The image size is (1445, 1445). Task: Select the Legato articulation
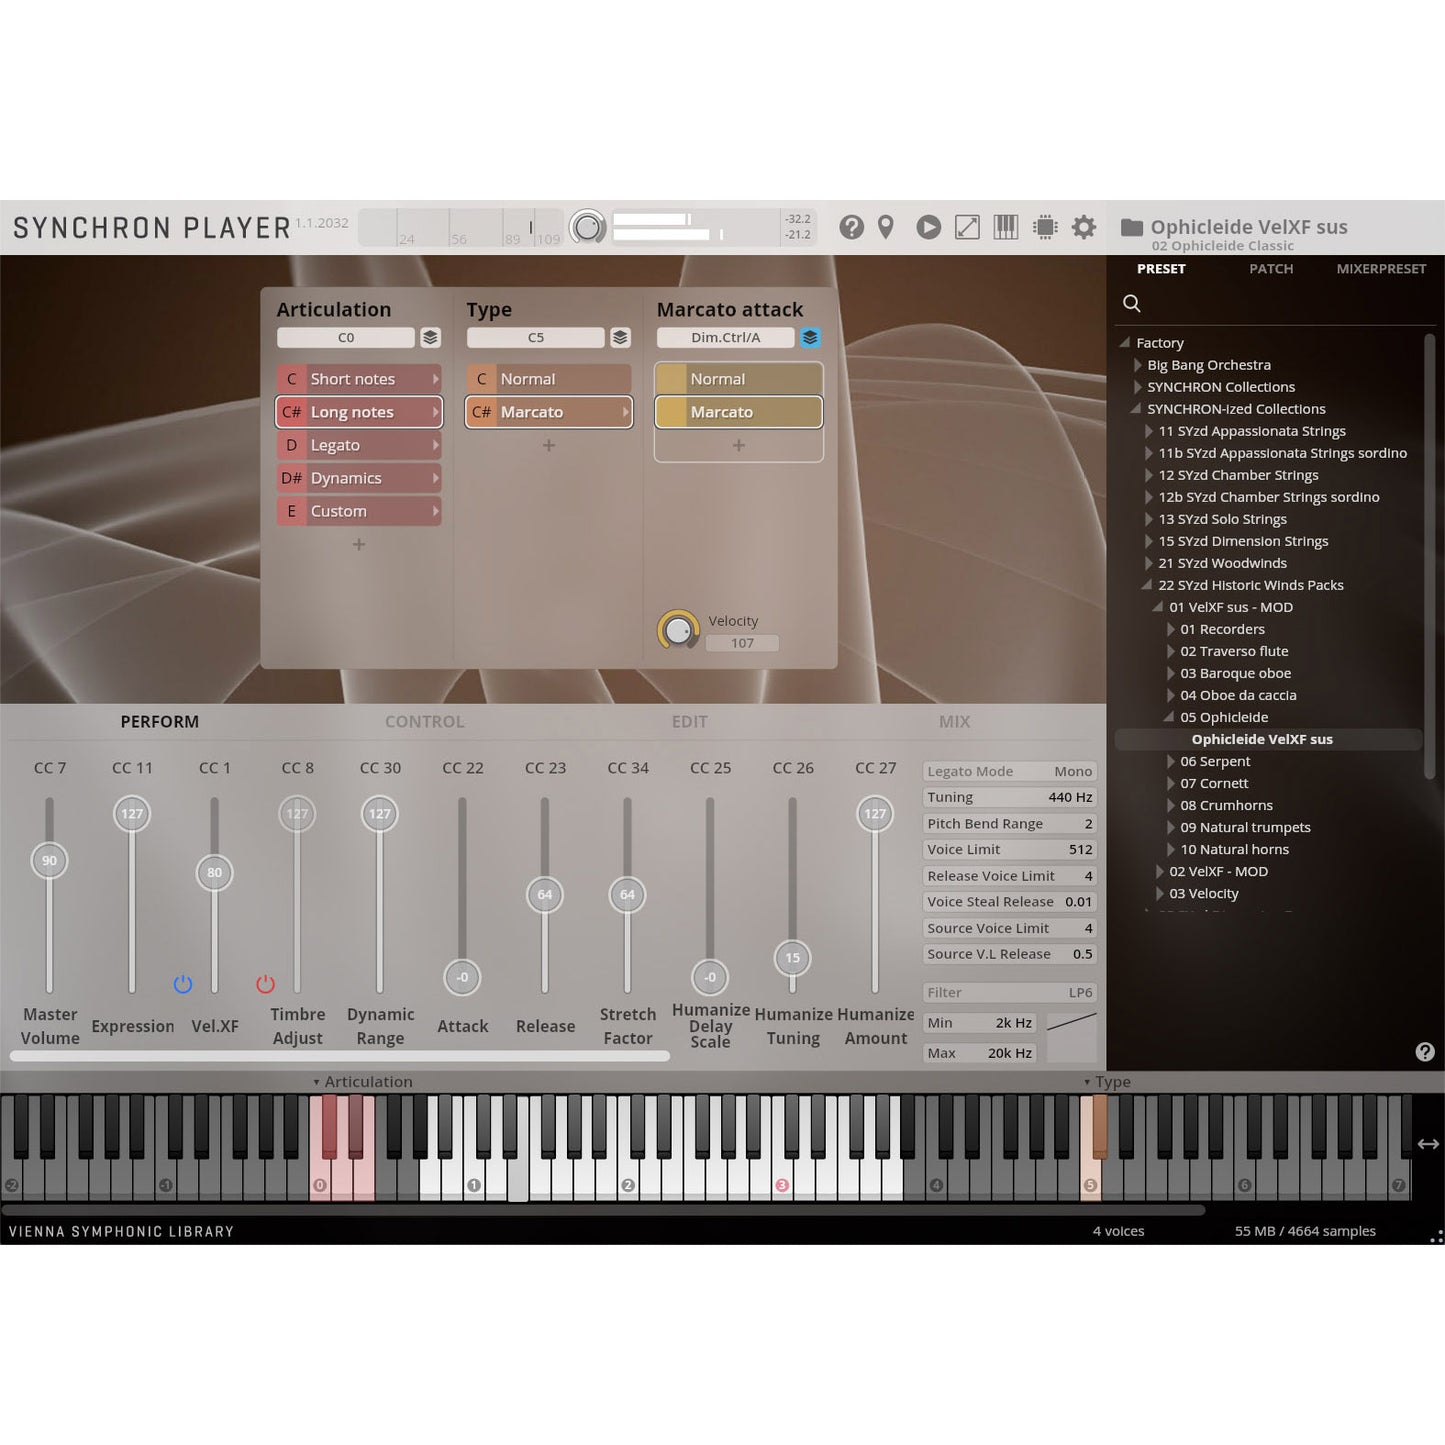[x=358, y=444]
